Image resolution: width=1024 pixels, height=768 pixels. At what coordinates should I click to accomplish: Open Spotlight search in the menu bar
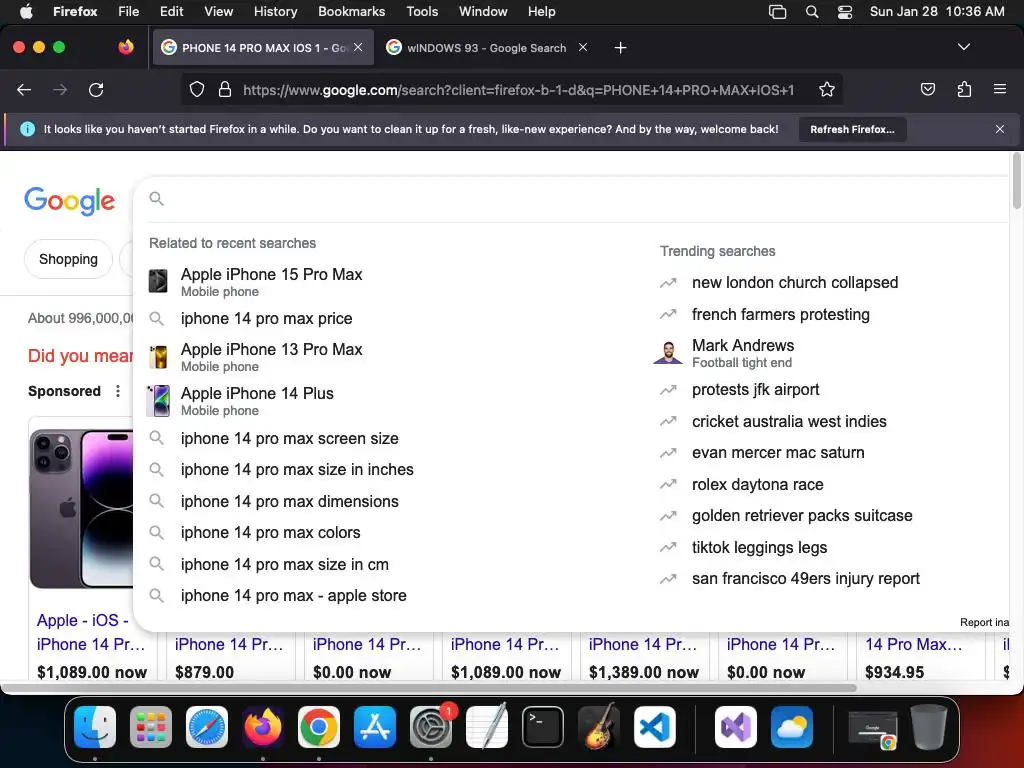812,12
